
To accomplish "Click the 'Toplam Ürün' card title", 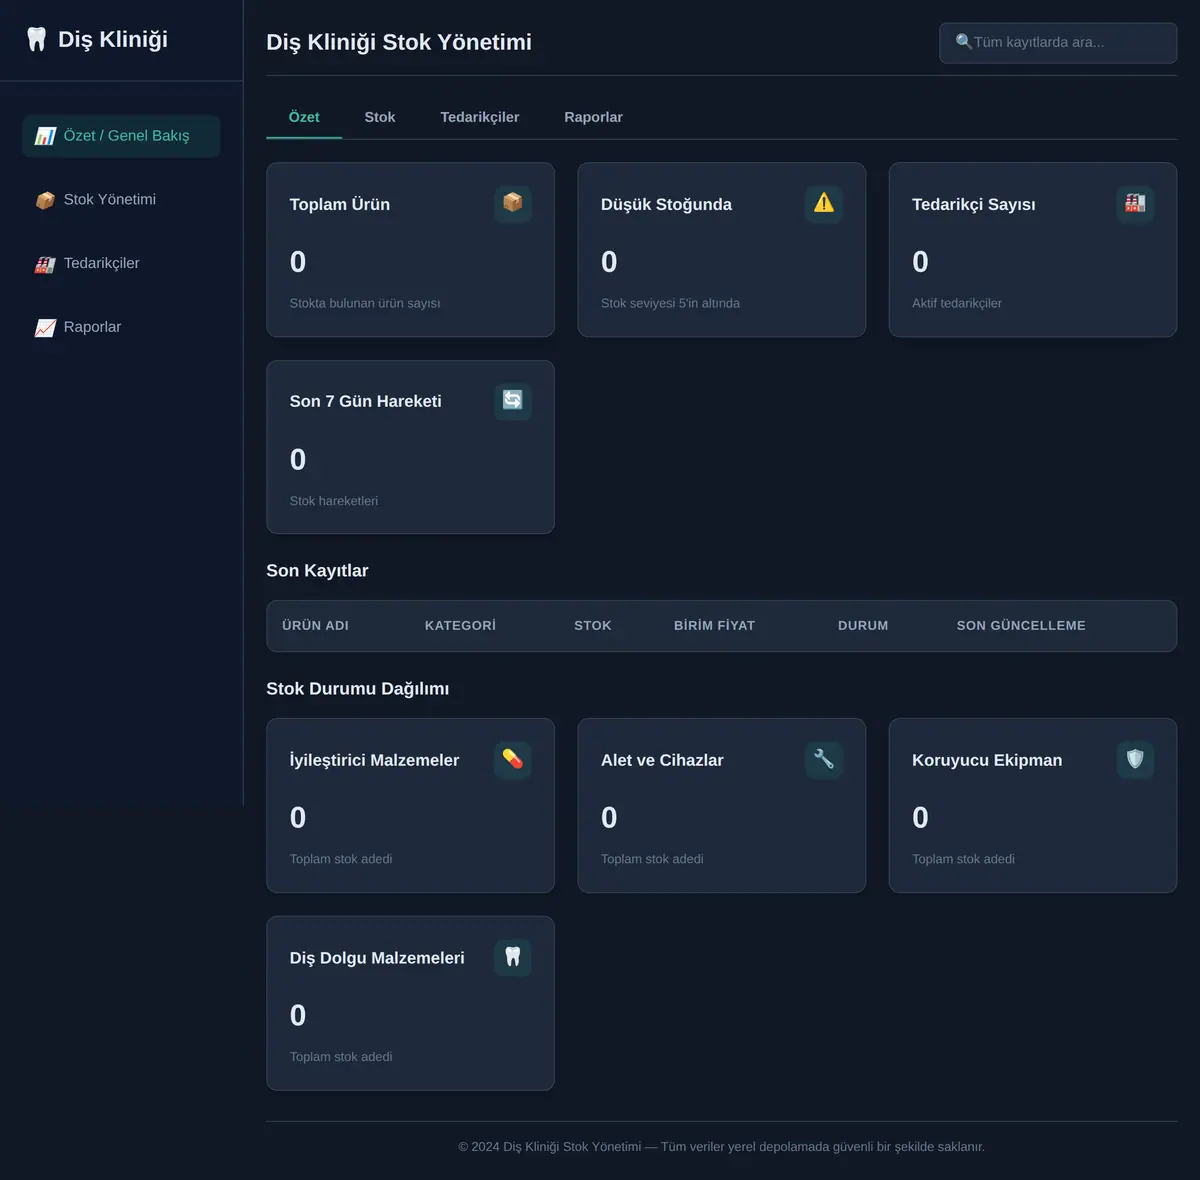I will (x=340, y=204).
